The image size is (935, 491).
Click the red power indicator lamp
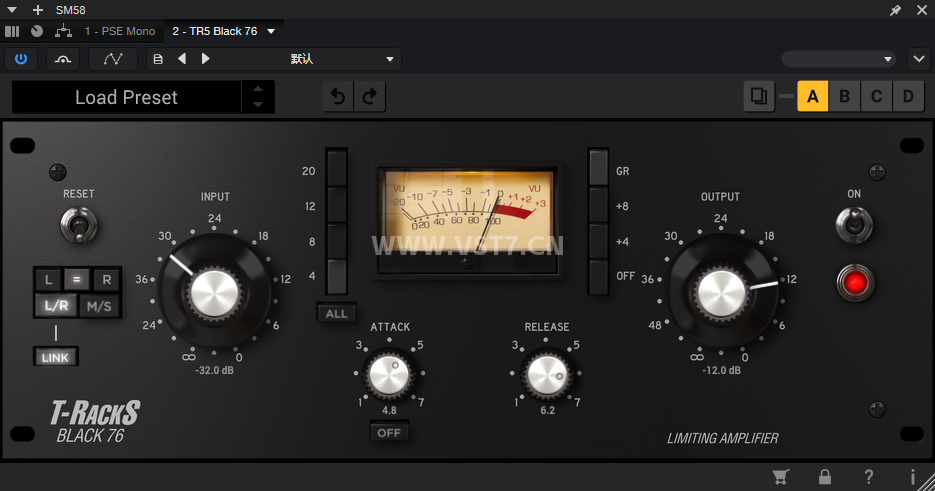855,283
